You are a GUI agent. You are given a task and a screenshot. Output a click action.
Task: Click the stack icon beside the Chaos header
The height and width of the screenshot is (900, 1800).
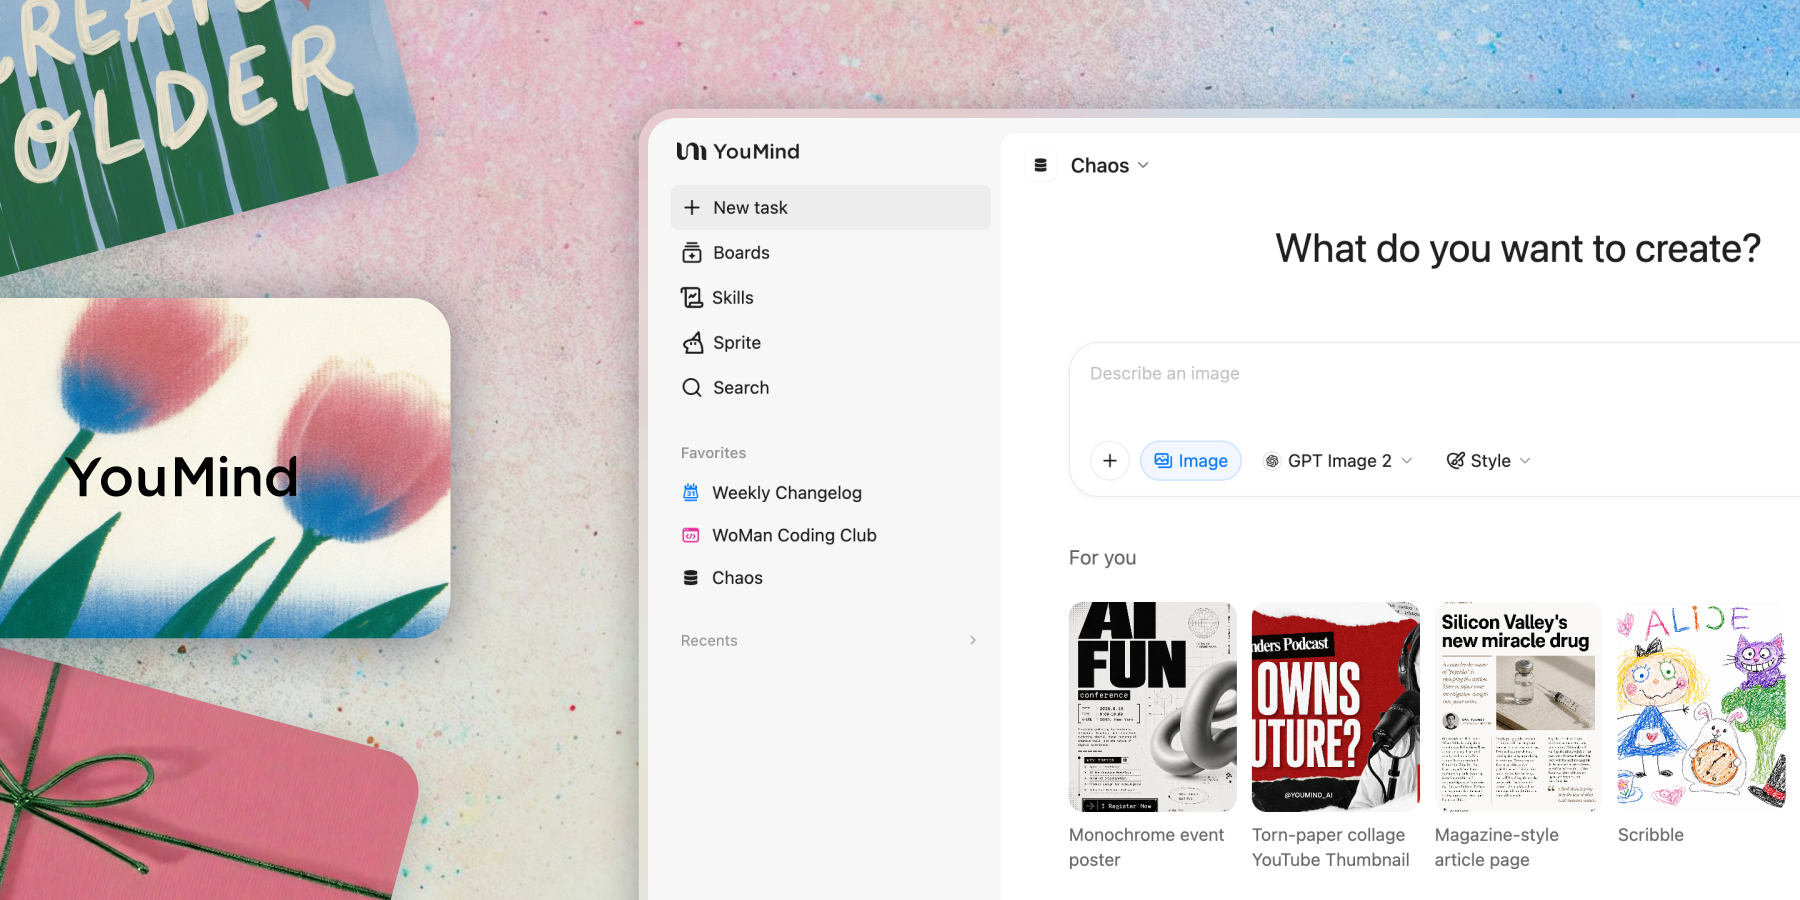coord(1041,165)
